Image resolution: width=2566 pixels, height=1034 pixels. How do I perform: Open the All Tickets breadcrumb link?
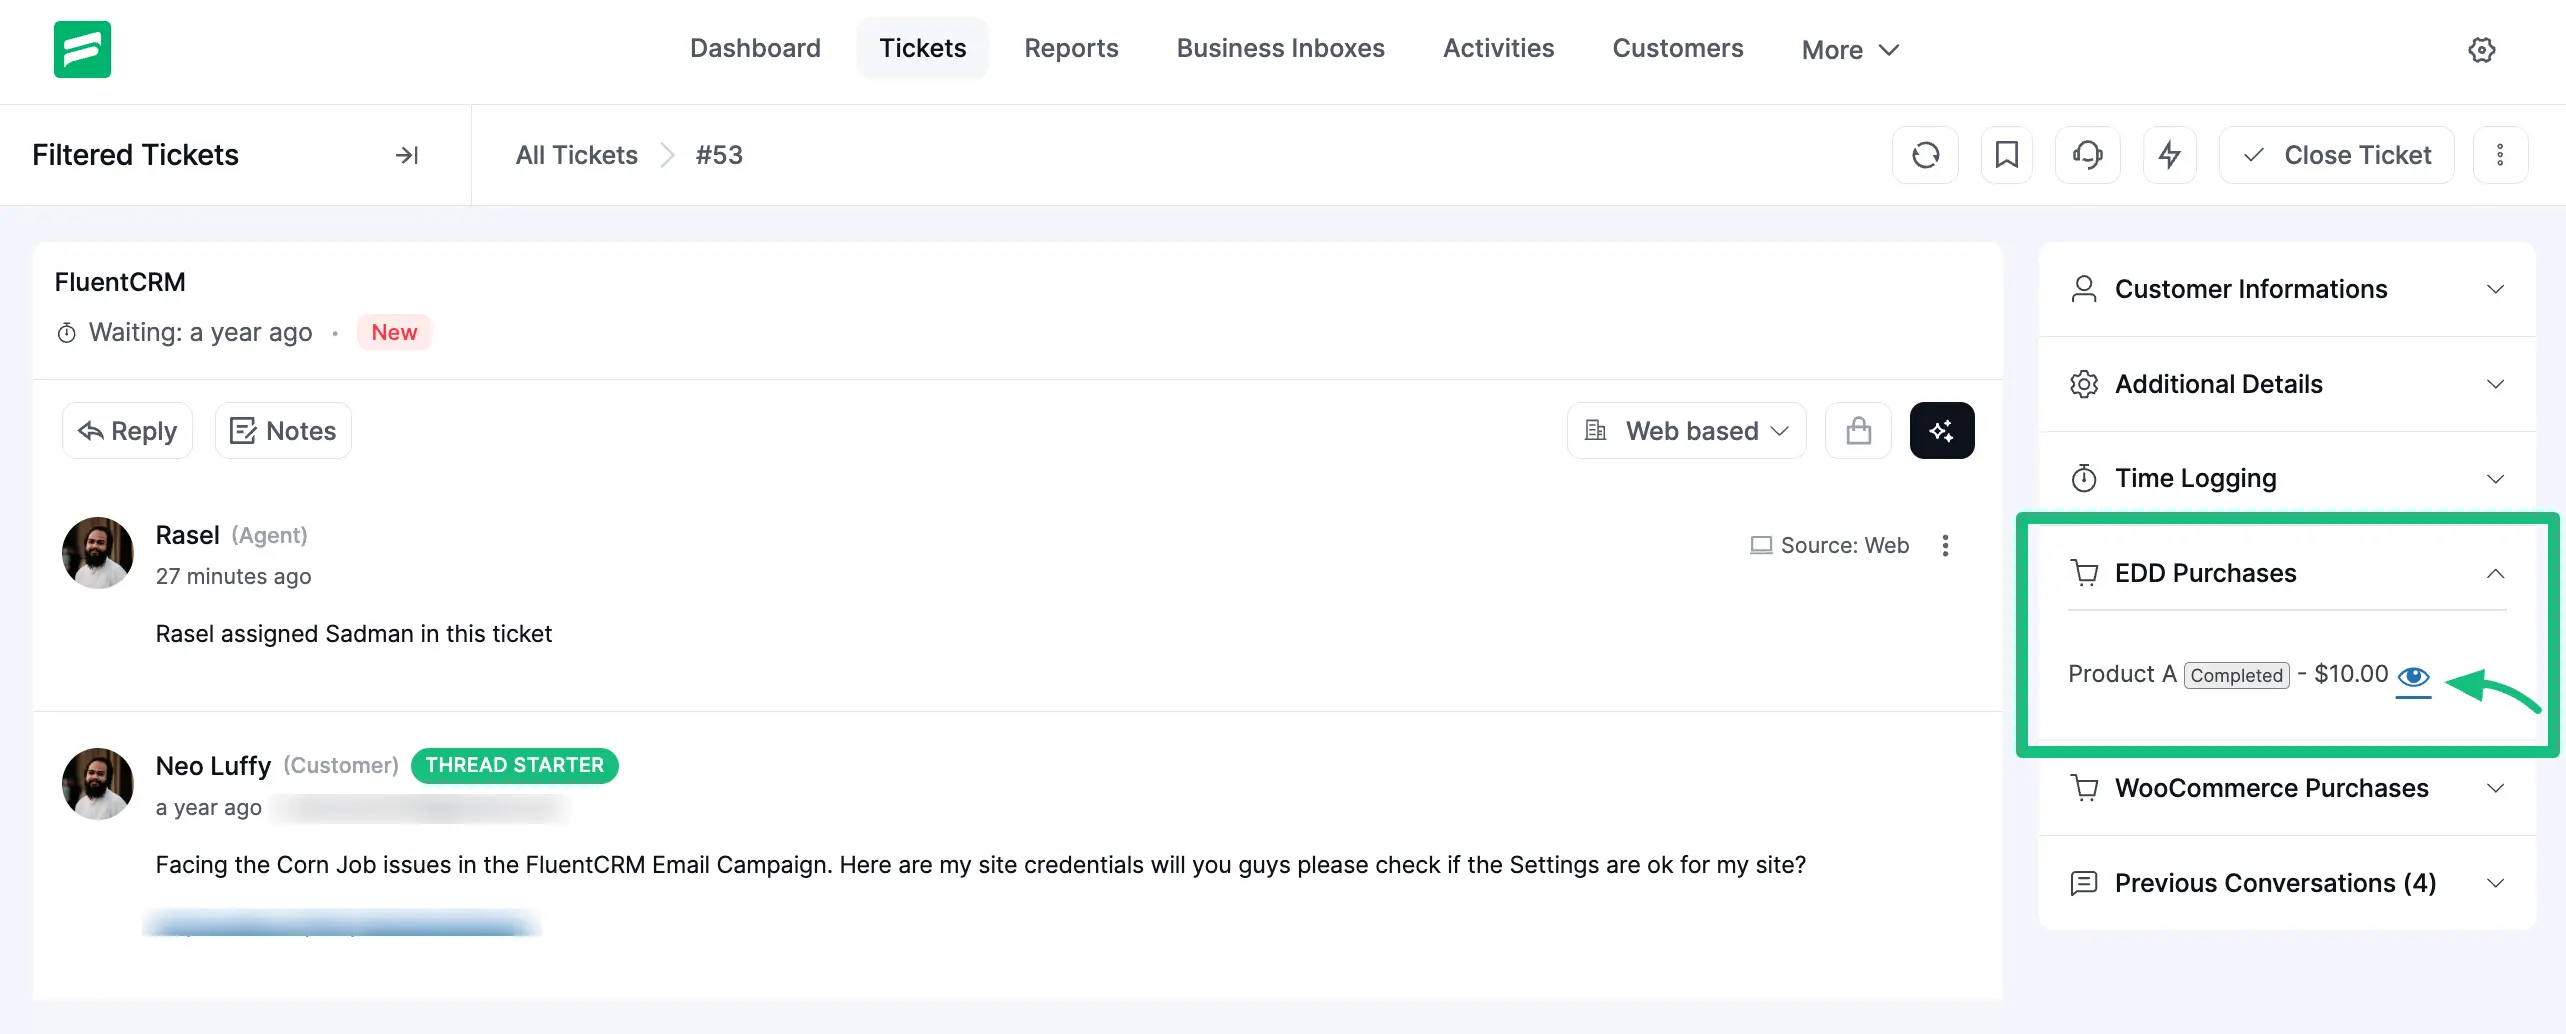tap(576, 155)
